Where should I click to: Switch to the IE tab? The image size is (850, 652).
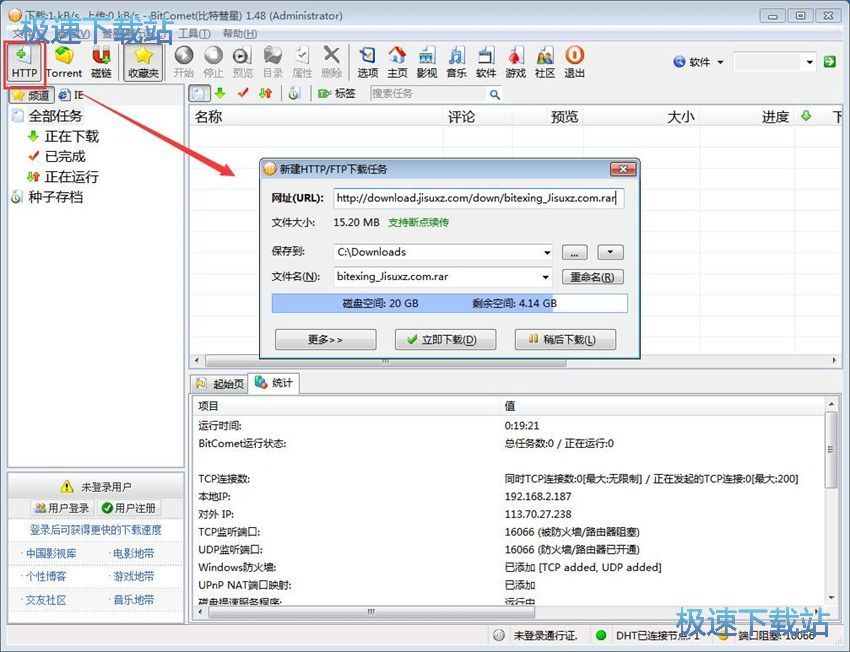[71, 95]
